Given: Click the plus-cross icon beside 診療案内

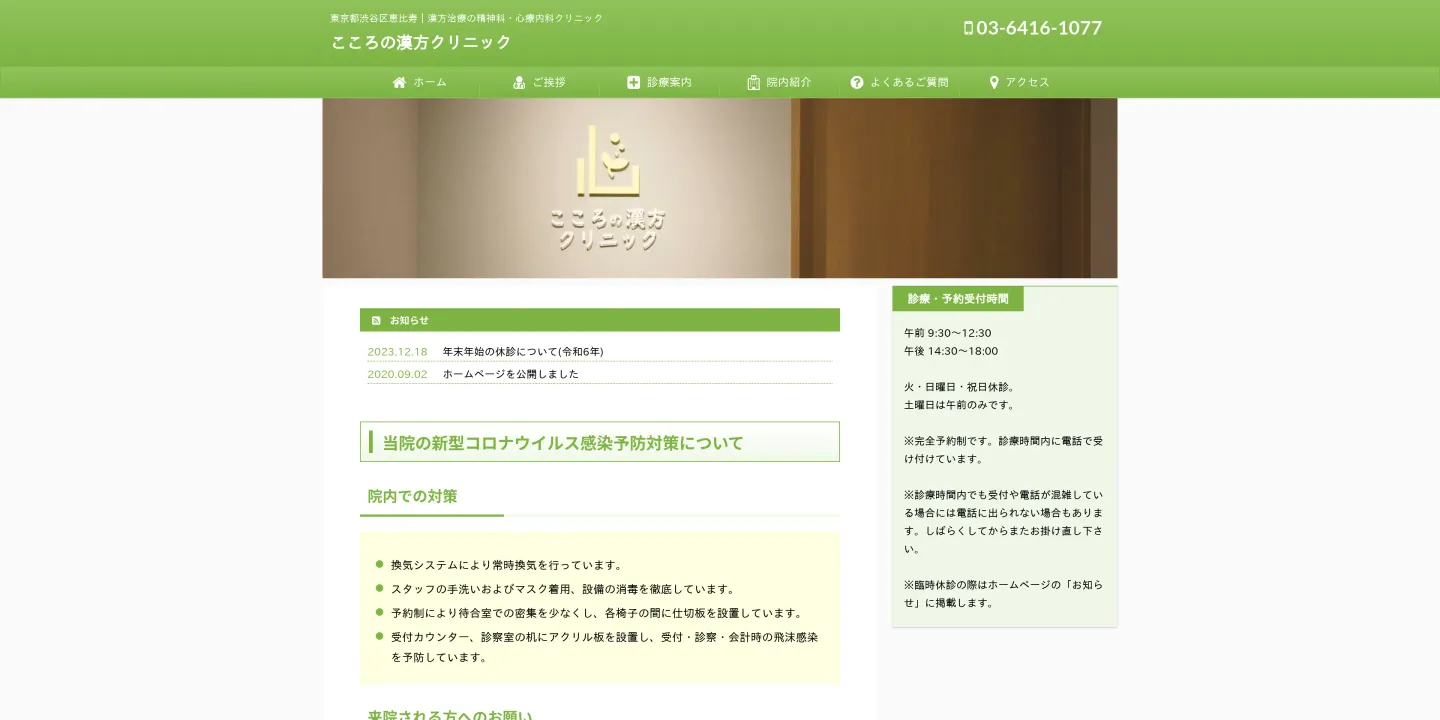Looking at the screenshot, I should pyautogui.click(x=633, y=82).
